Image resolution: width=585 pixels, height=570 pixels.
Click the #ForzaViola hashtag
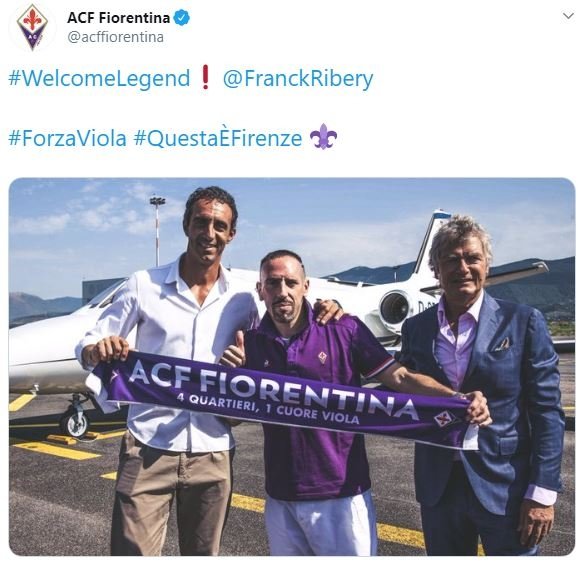click(68, 138)
